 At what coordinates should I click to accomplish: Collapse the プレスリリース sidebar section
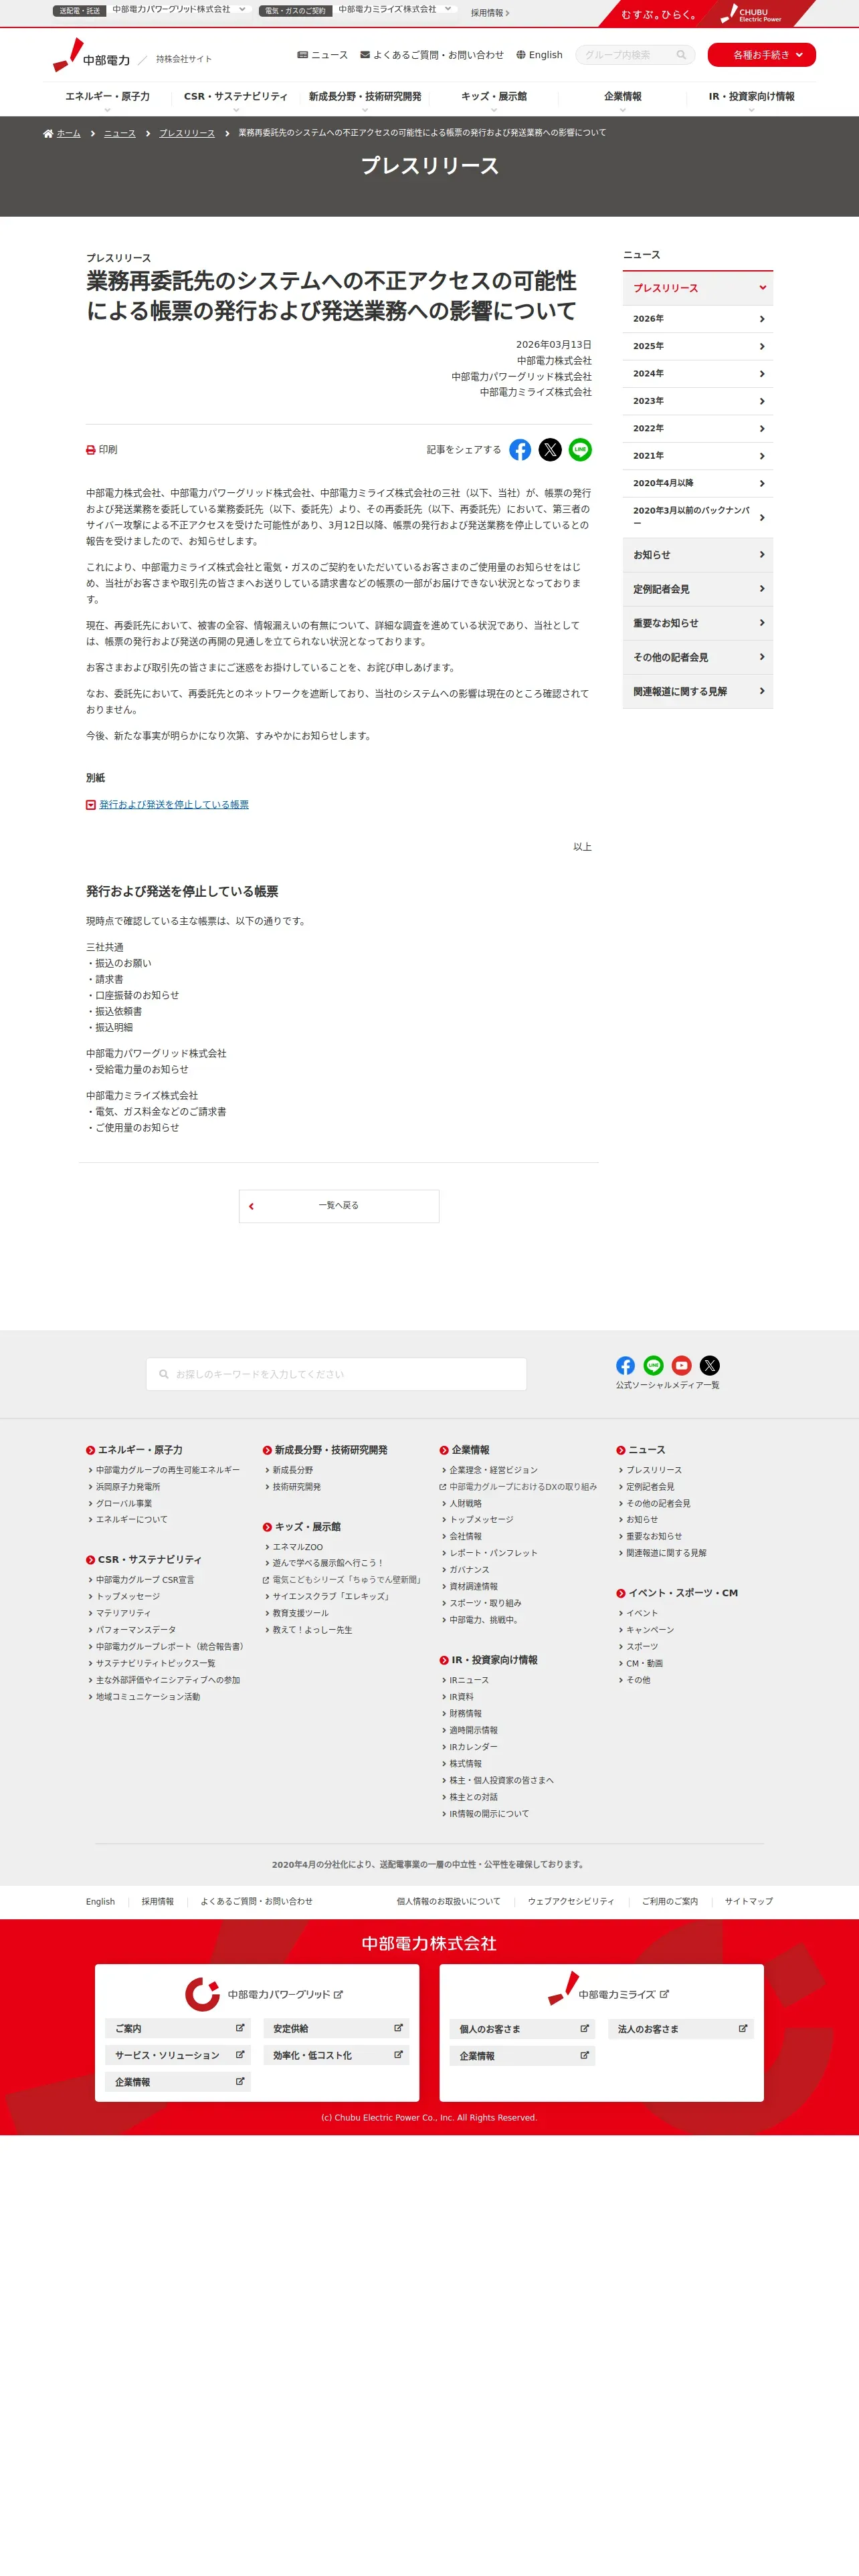pos(697,288)
